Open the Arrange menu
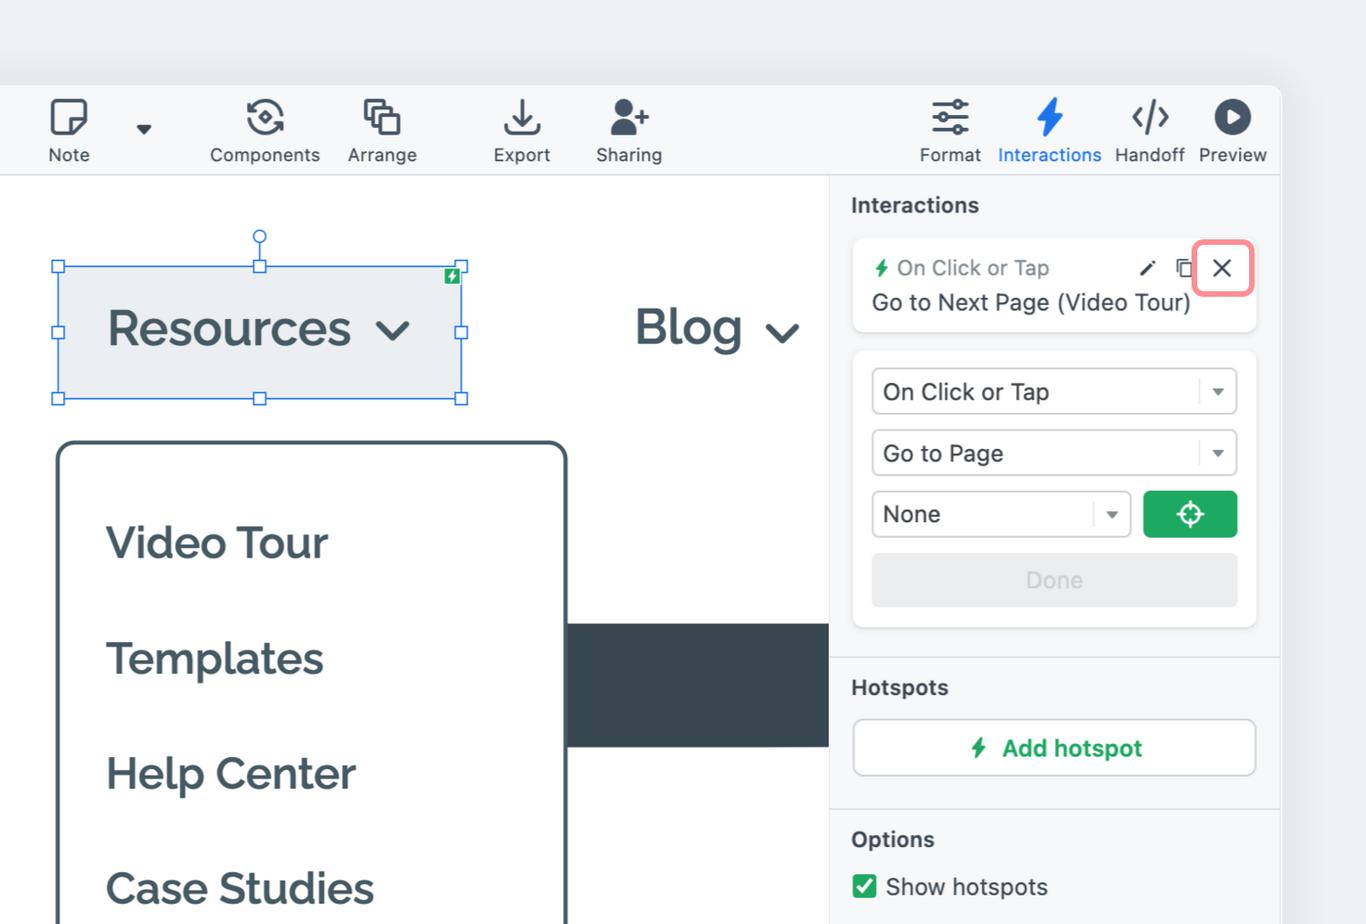Image resolution: width=1366 pixels, height=924 pixels. (382, 131)
